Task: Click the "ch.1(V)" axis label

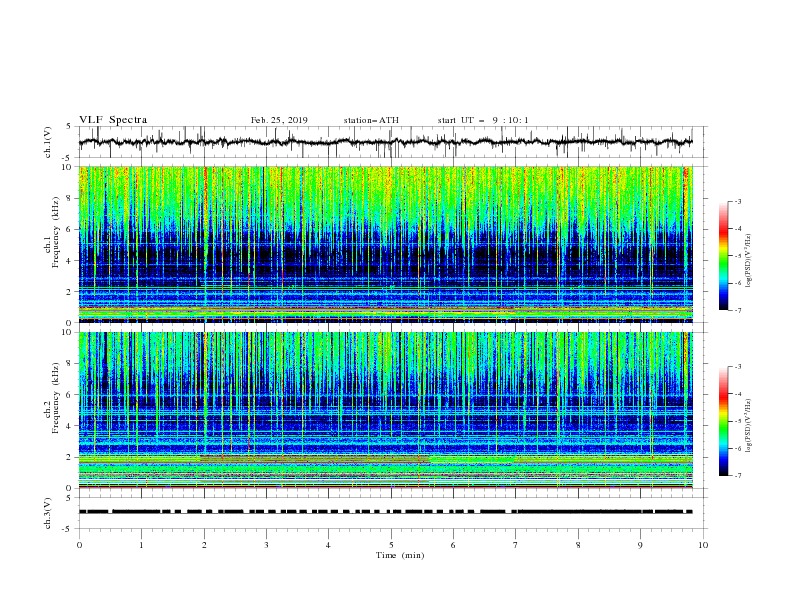Action: 48,142
